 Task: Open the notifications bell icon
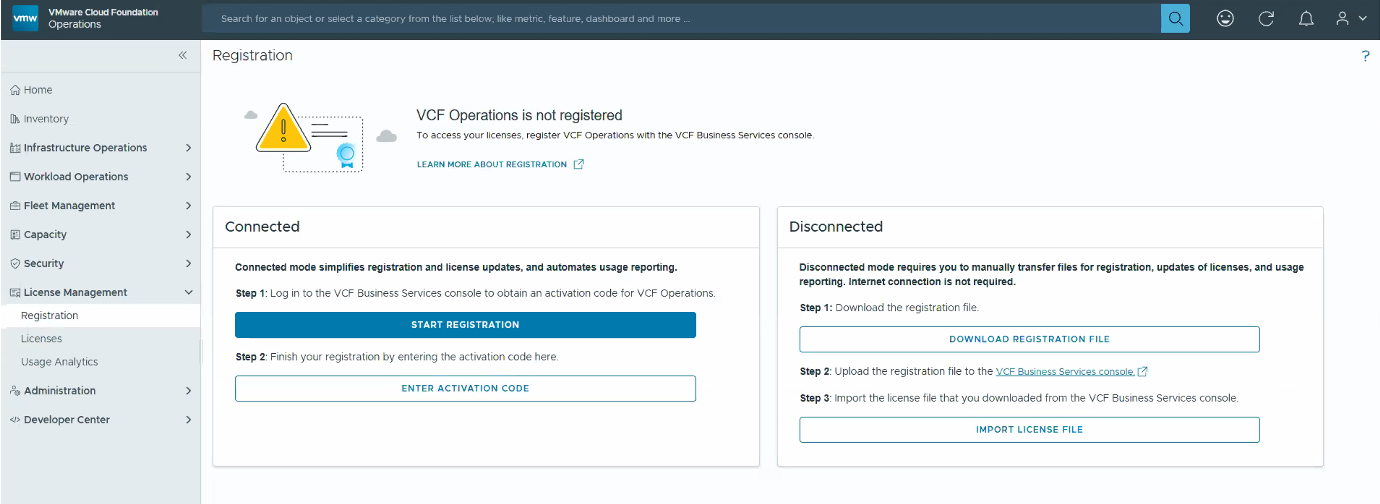[x=1306, y=18]
